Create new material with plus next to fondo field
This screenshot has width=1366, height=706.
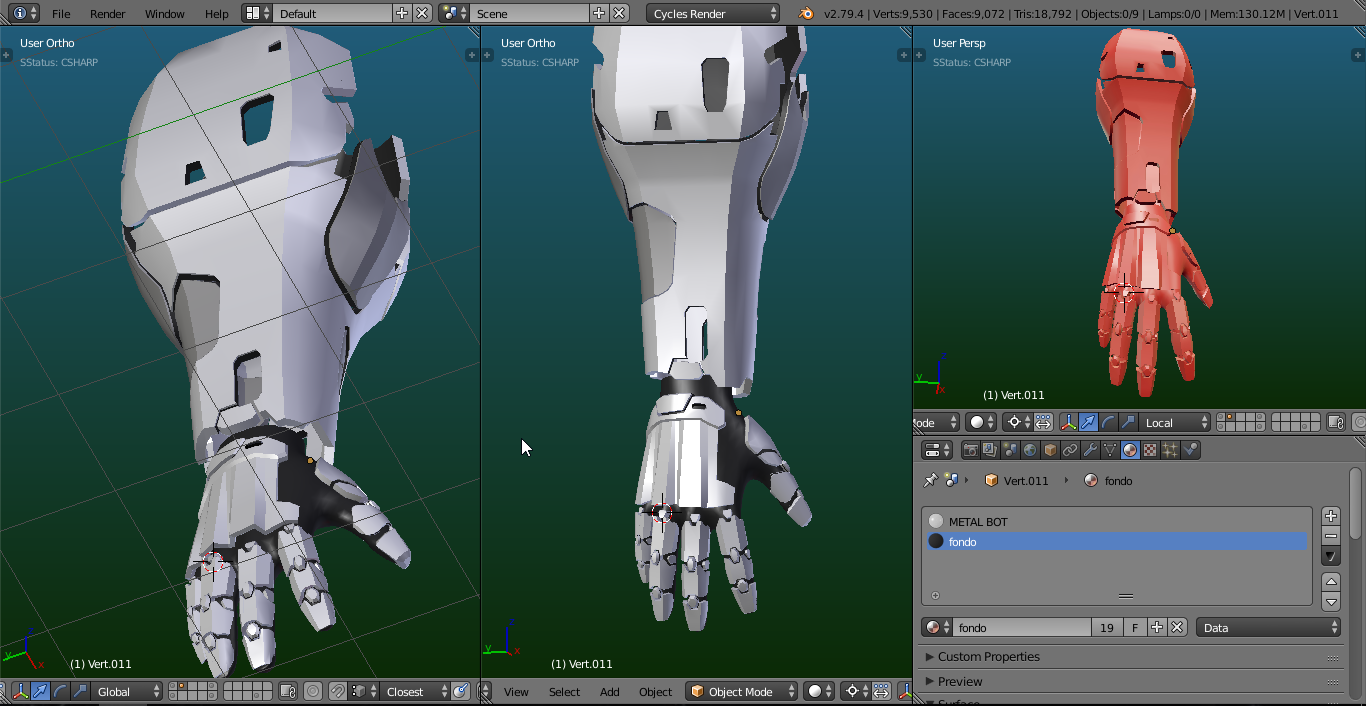click(x=1157, y=627)
